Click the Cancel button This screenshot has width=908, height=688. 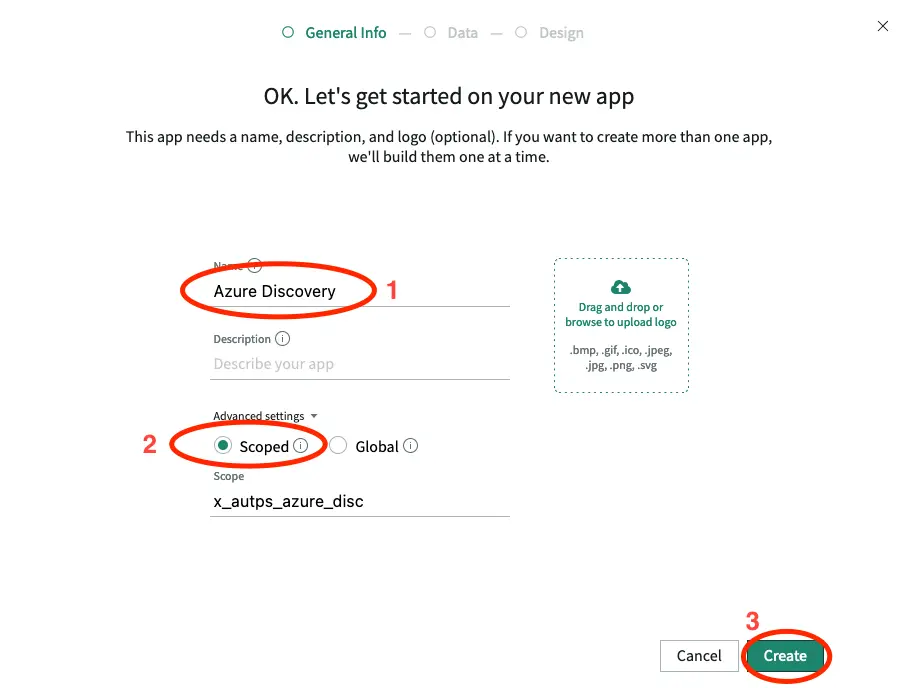699,656
